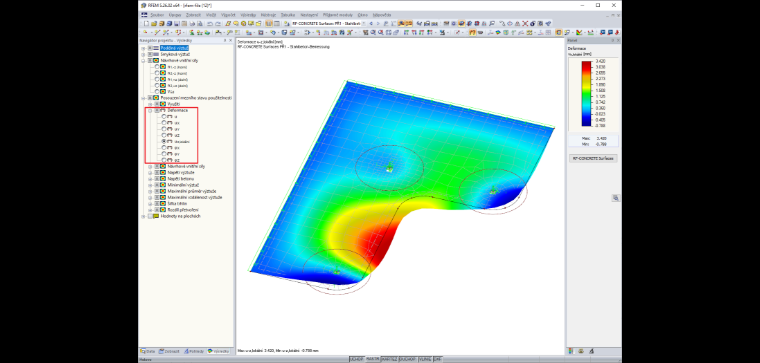Expand the Podélná výztuž tree node
760x363 pixels.
coord(143,48)
